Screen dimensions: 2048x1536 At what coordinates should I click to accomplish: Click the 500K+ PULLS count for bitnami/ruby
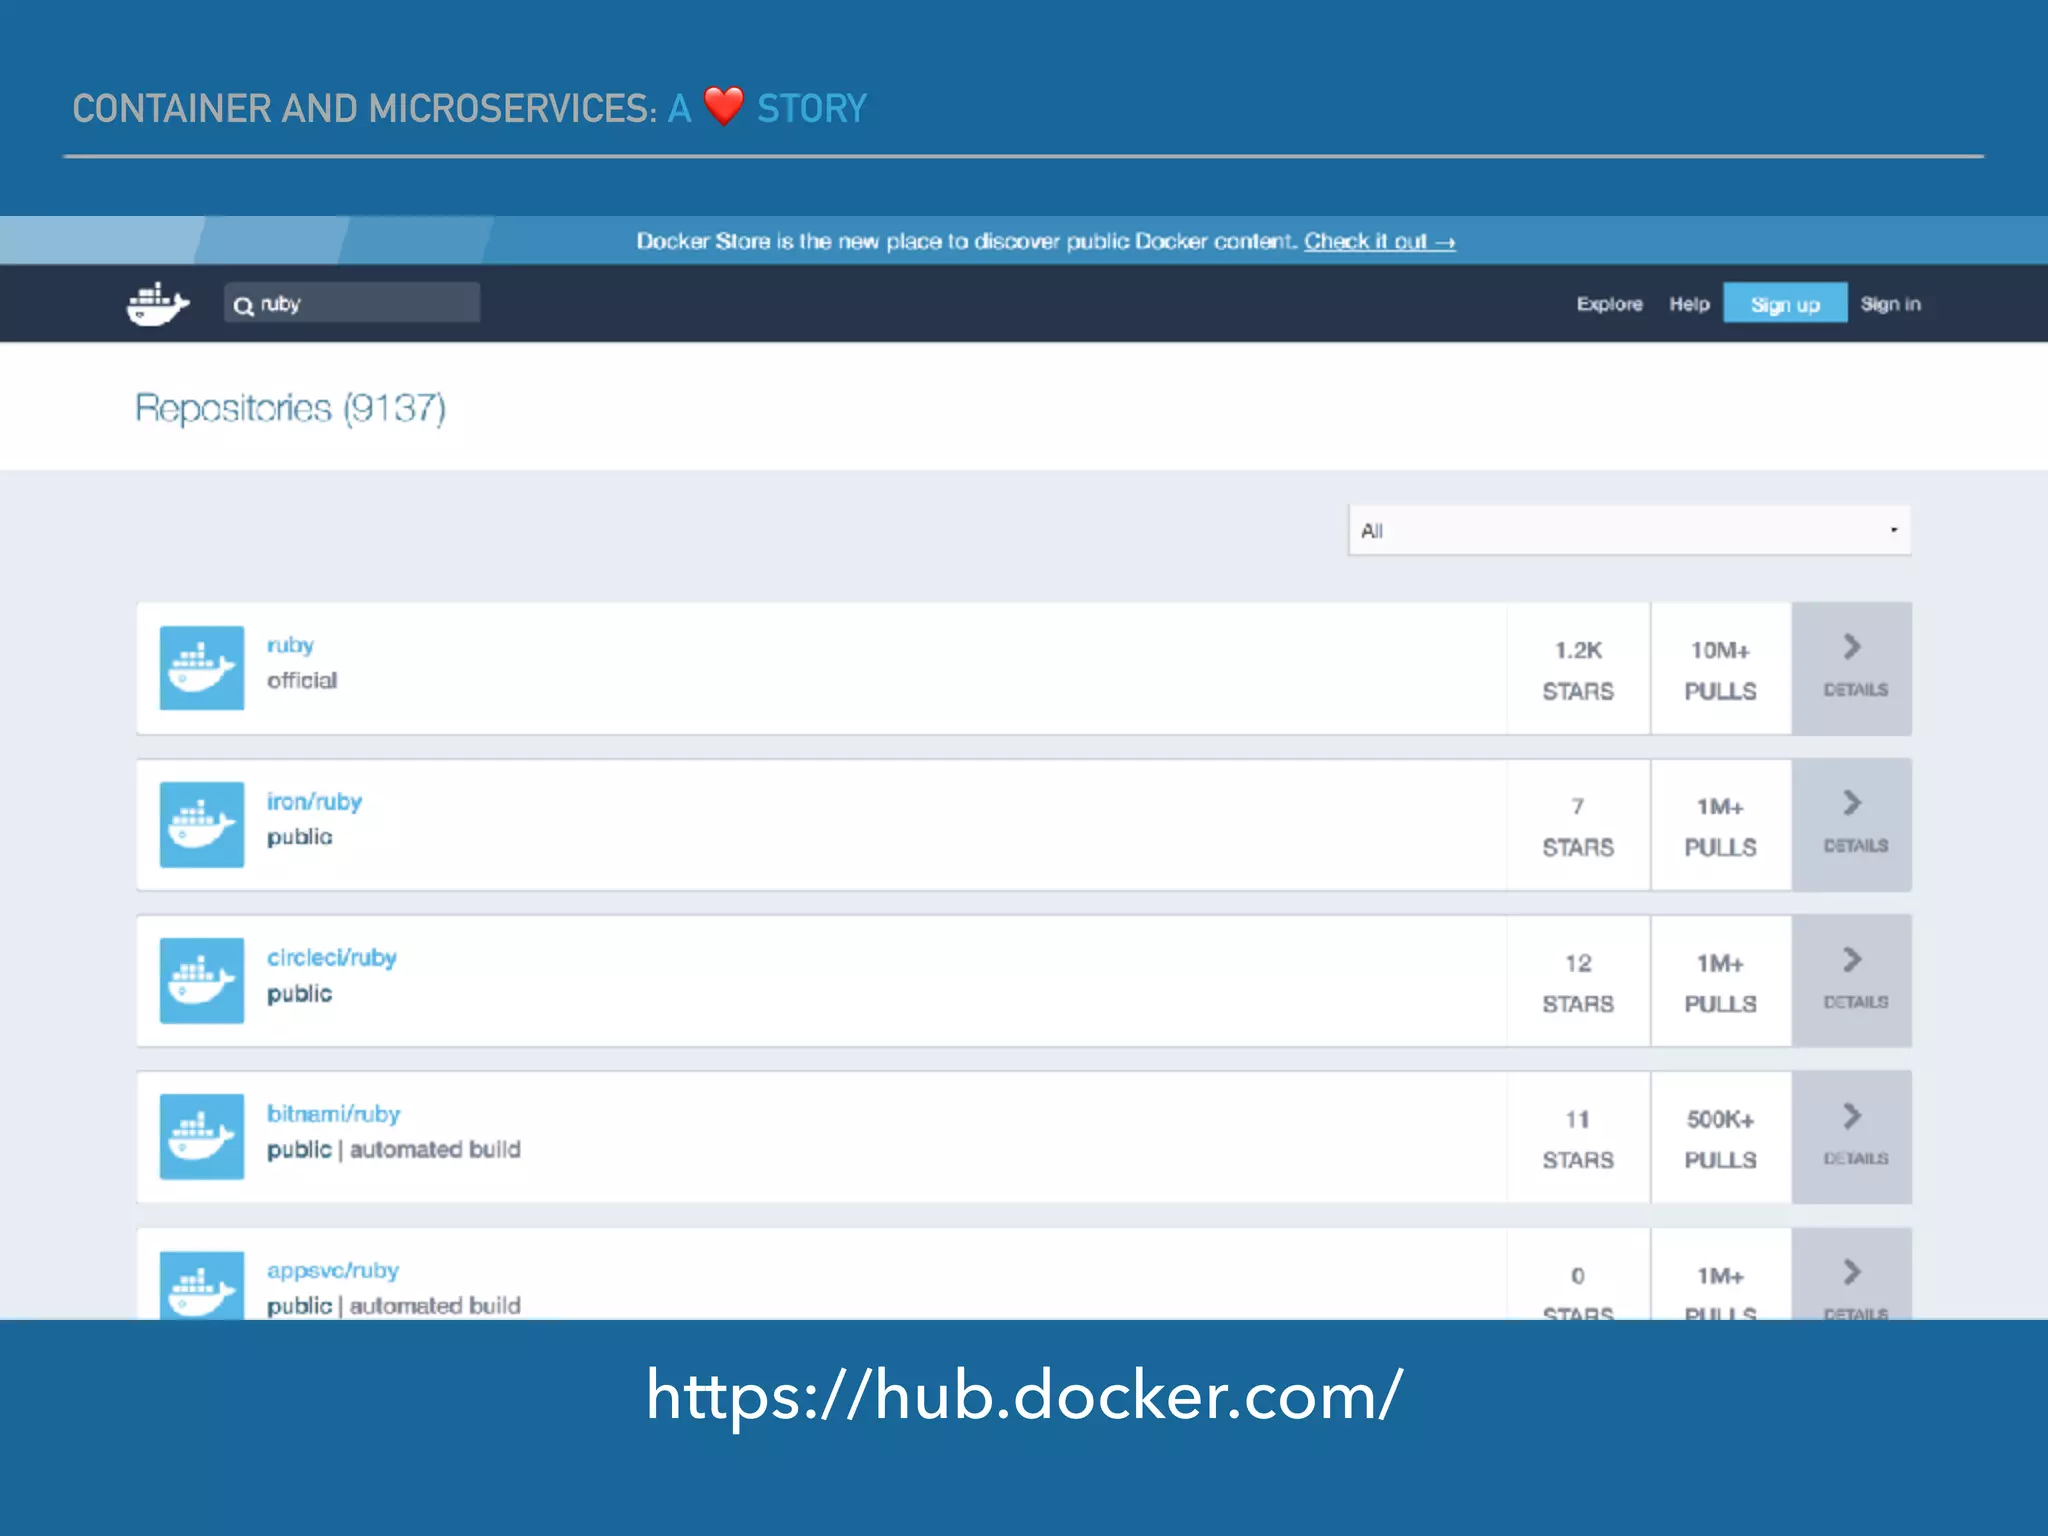1721,1138
